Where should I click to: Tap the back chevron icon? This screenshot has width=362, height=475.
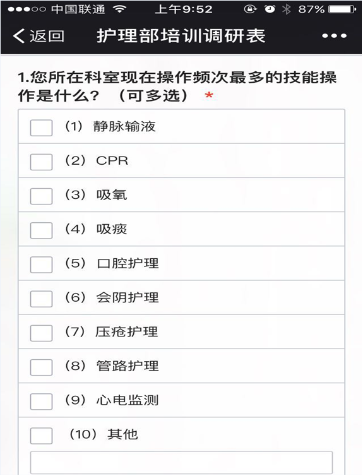tap(19, 36)
